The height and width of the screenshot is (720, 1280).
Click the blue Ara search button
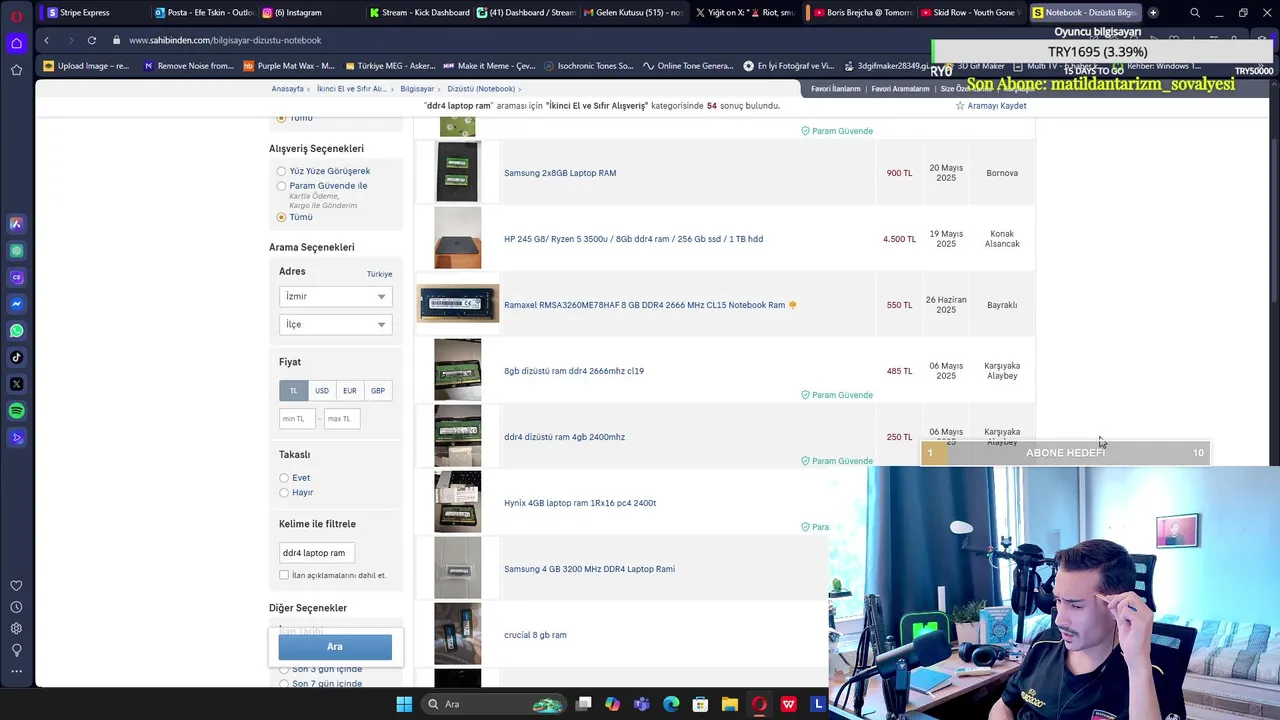[x=335, y=646]
